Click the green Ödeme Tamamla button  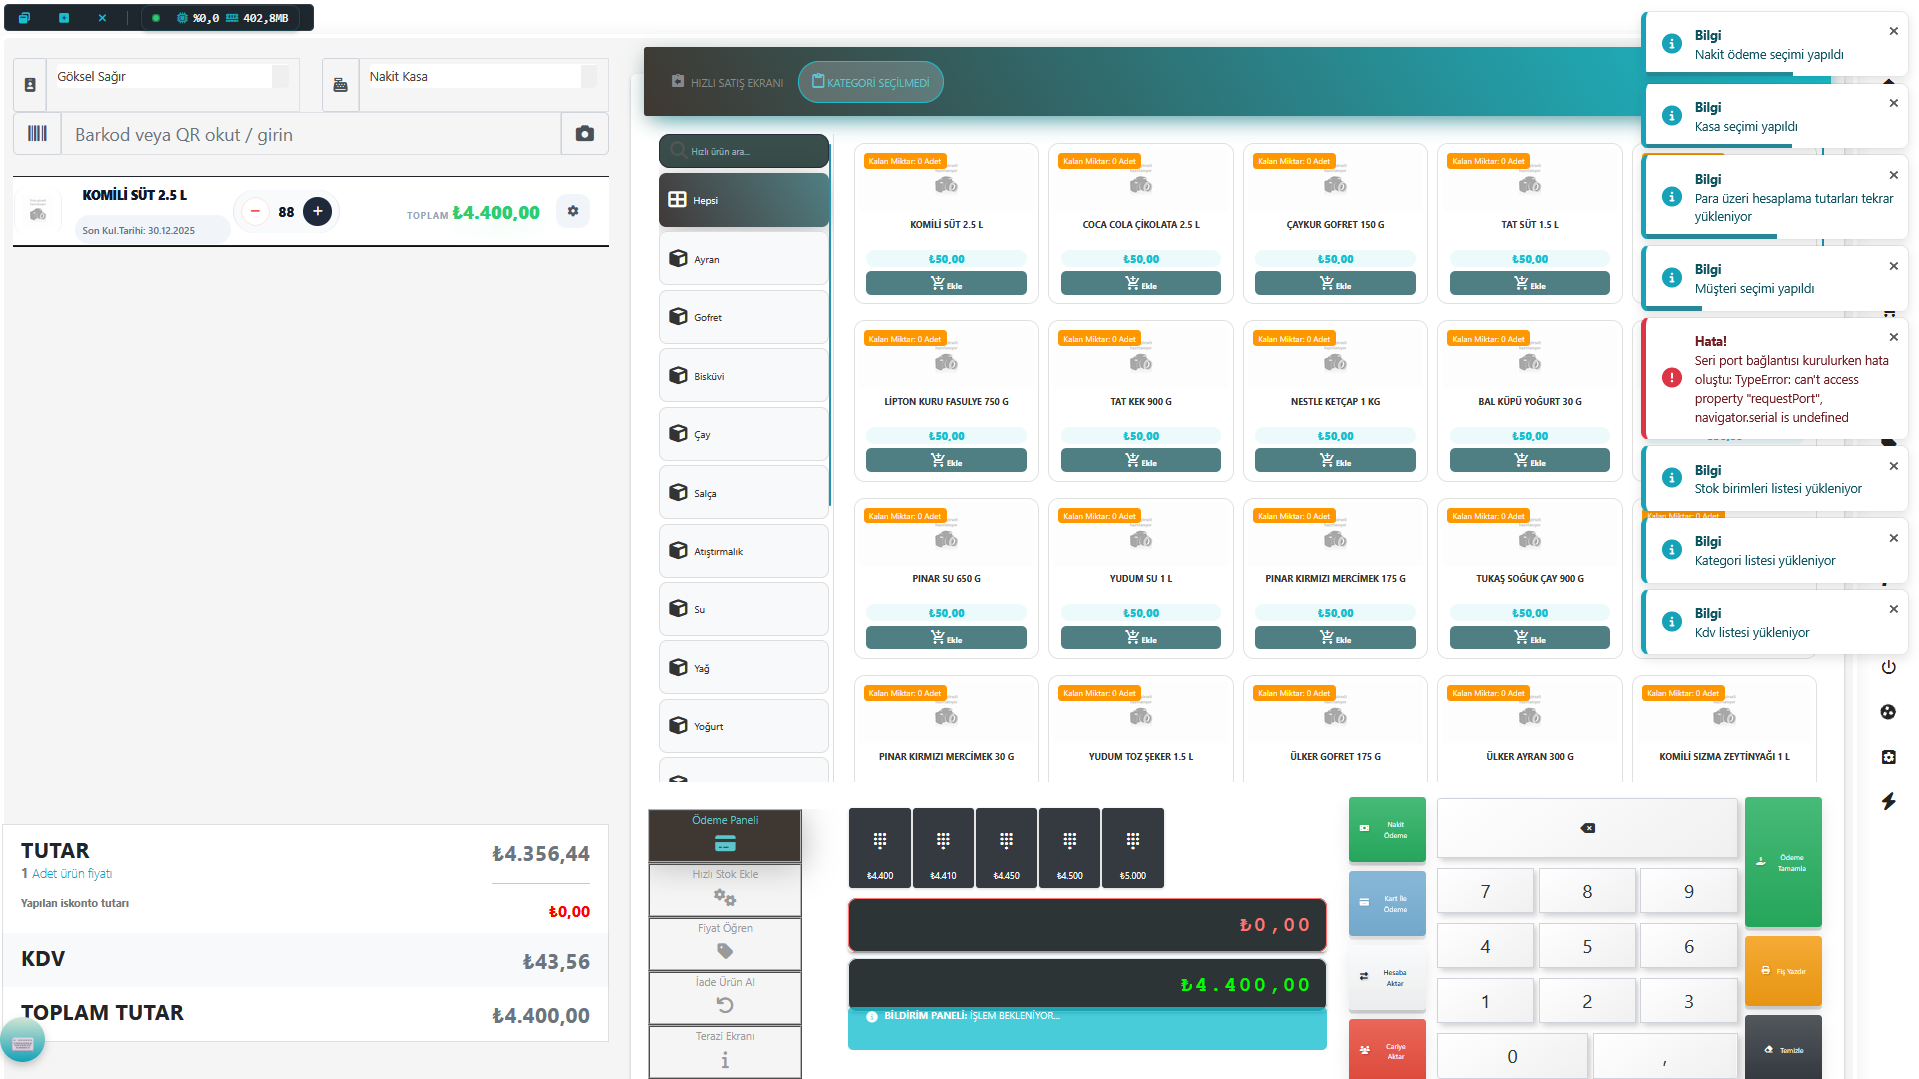(1783, 862)
